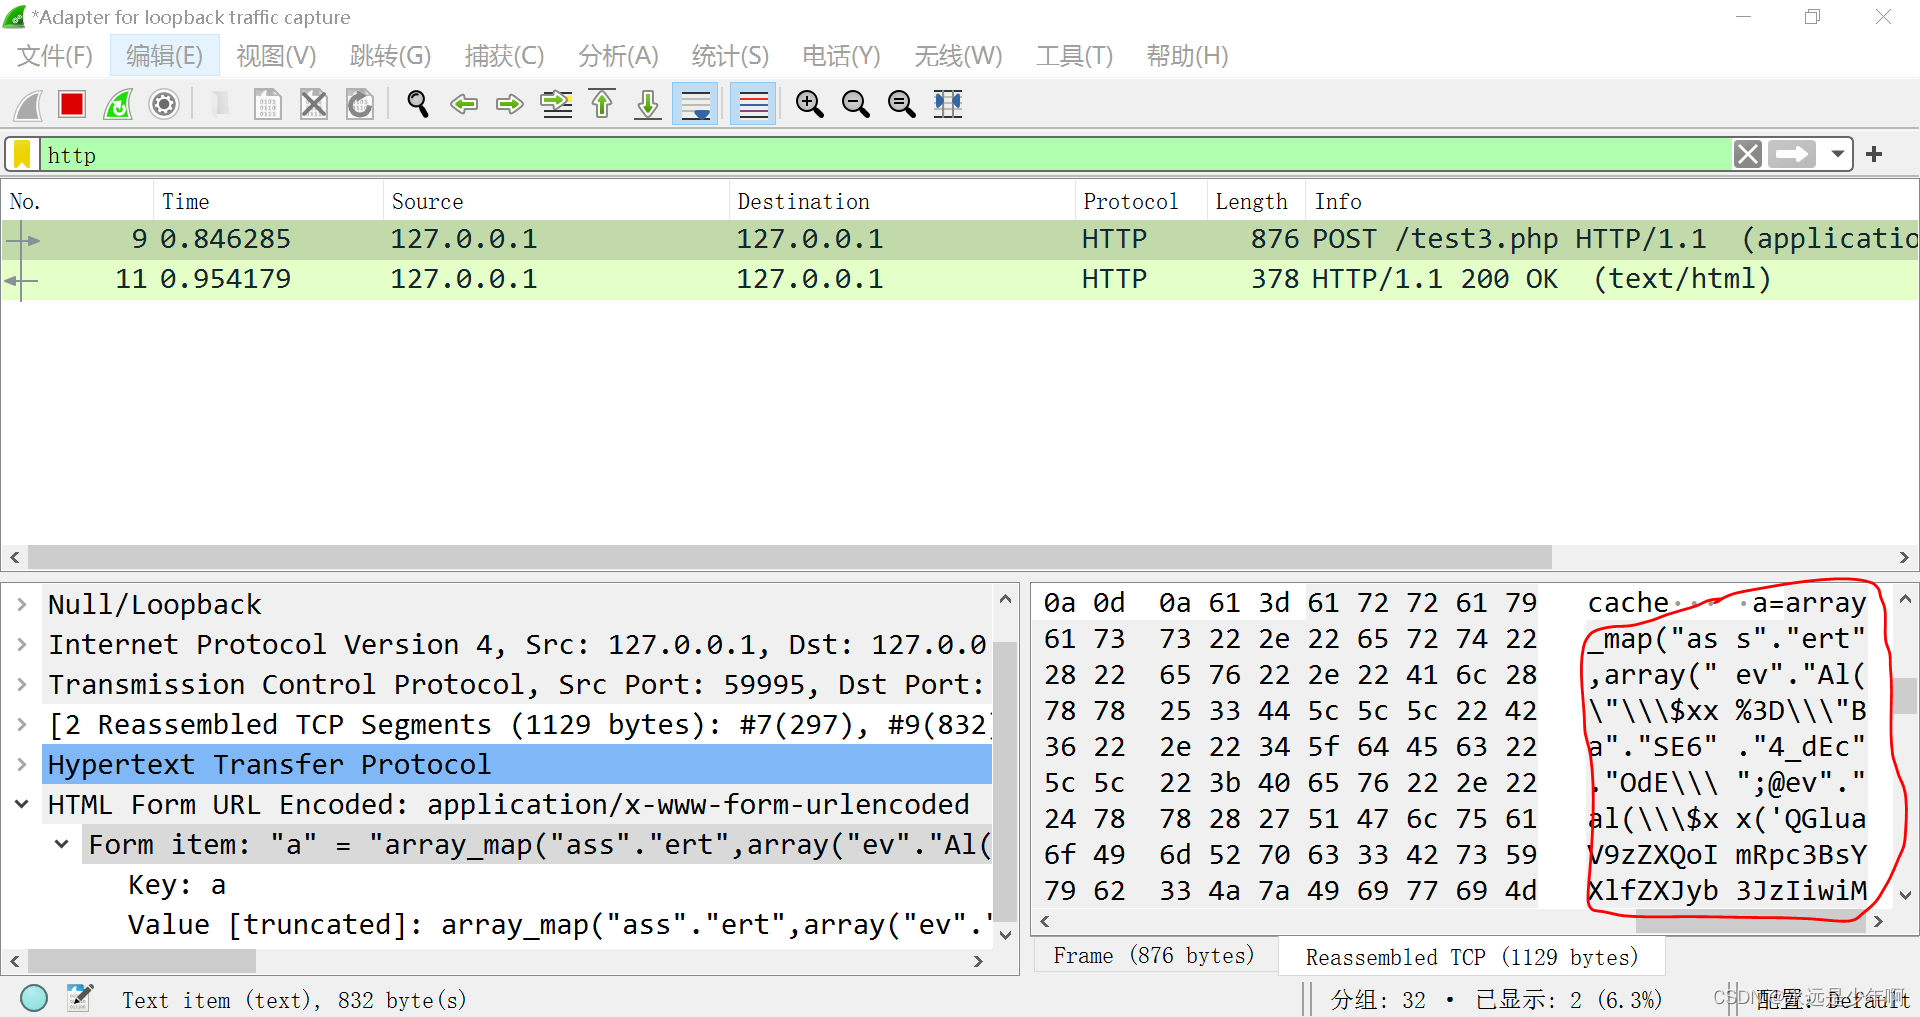Screen dimensions: 1920x1017
Task: Open the 视图(V) menu
Action: click(x=276, y=56)
